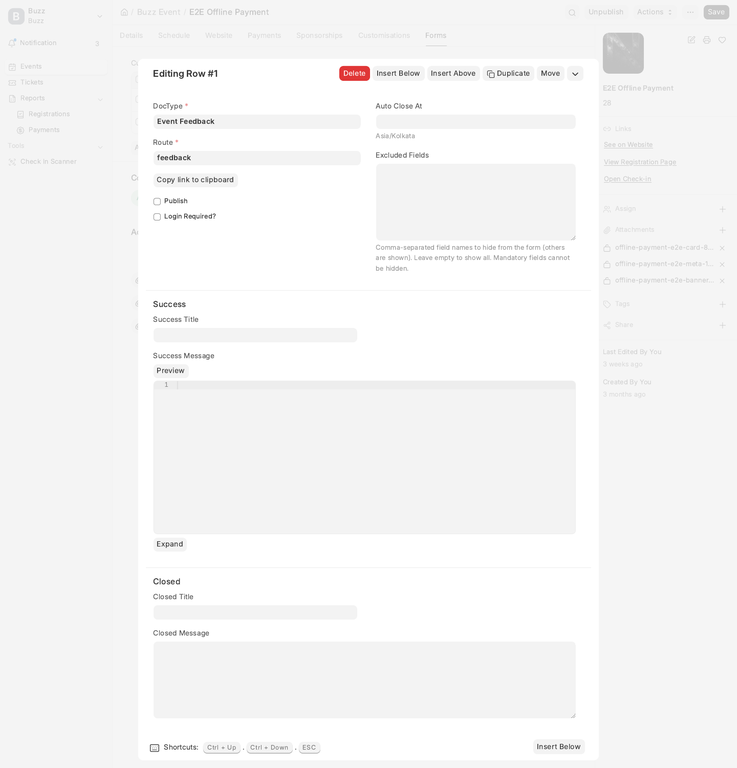Open Buzz Event breadcrumb link

click(x=159, y=12)
